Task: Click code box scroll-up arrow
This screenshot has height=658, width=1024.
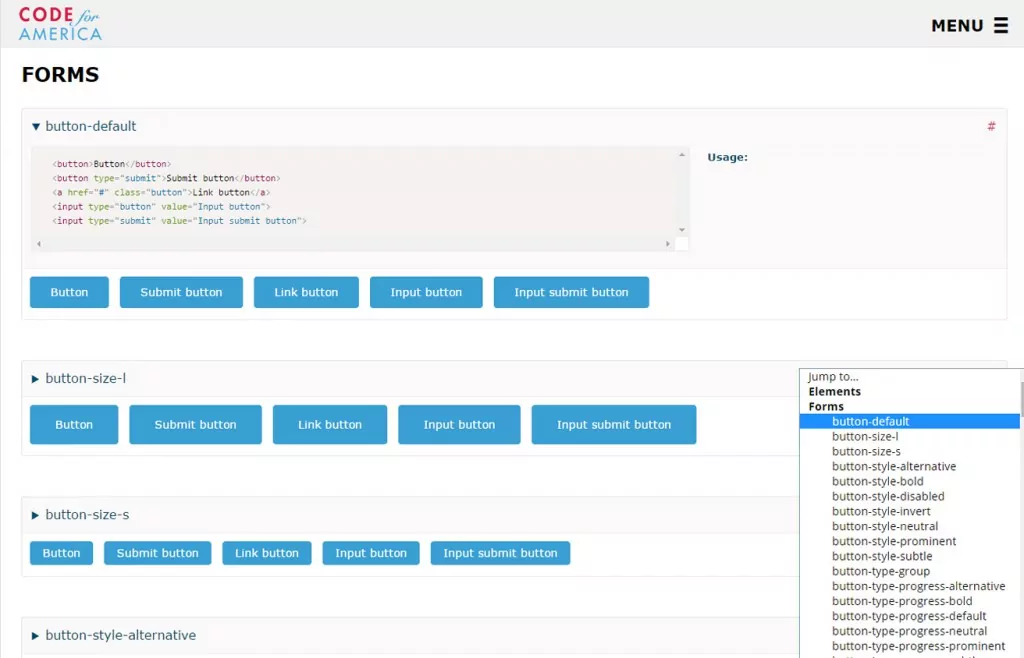Action: coord(681,155)
